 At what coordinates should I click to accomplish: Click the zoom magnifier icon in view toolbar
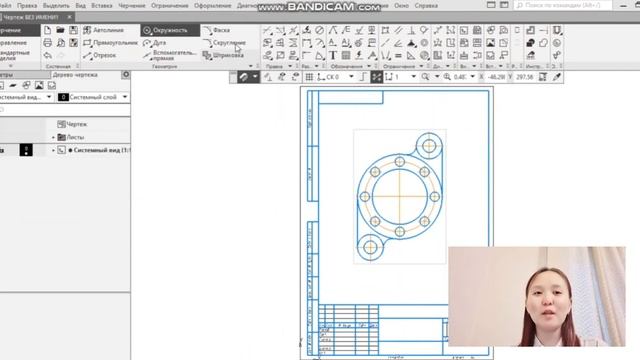[x=425, y=77]
